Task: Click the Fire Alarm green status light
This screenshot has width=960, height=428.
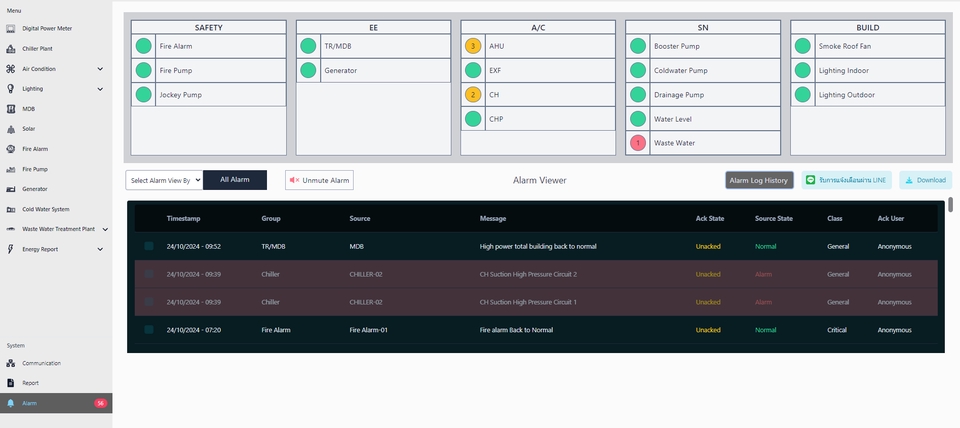Action: pos(143,47)
